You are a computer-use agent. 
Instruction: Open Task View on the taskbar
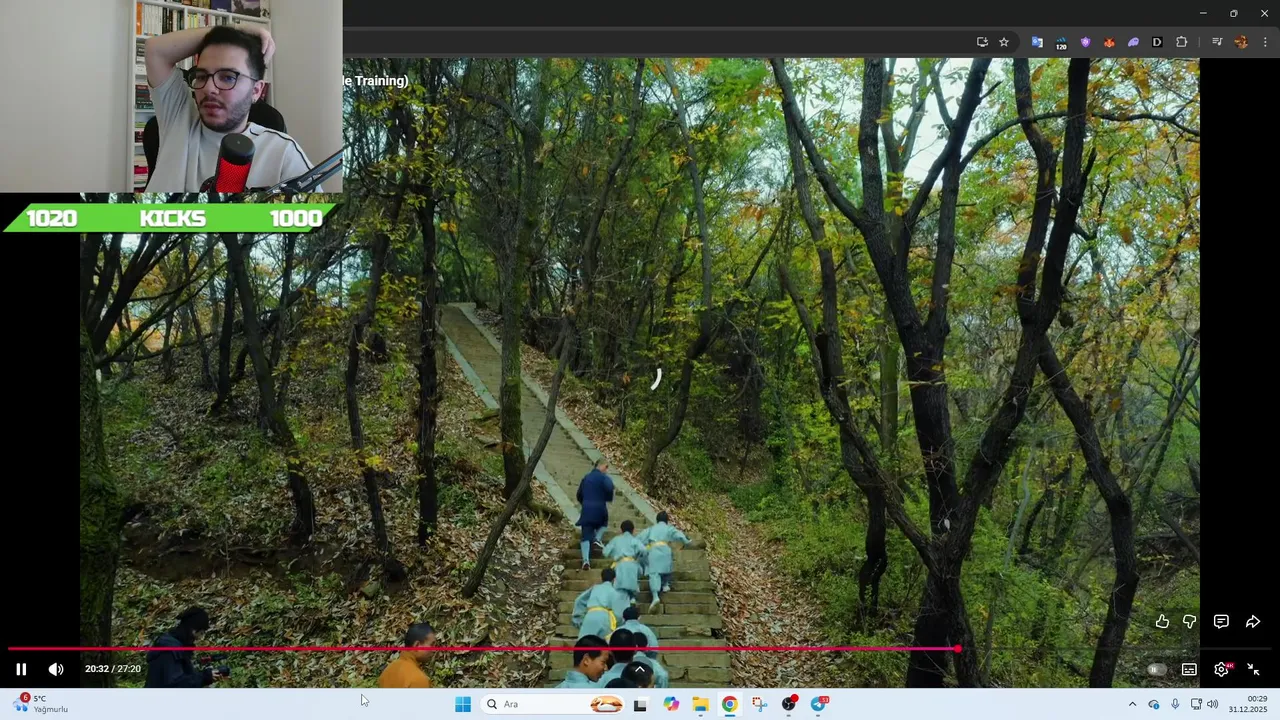[x=640, y=704]
